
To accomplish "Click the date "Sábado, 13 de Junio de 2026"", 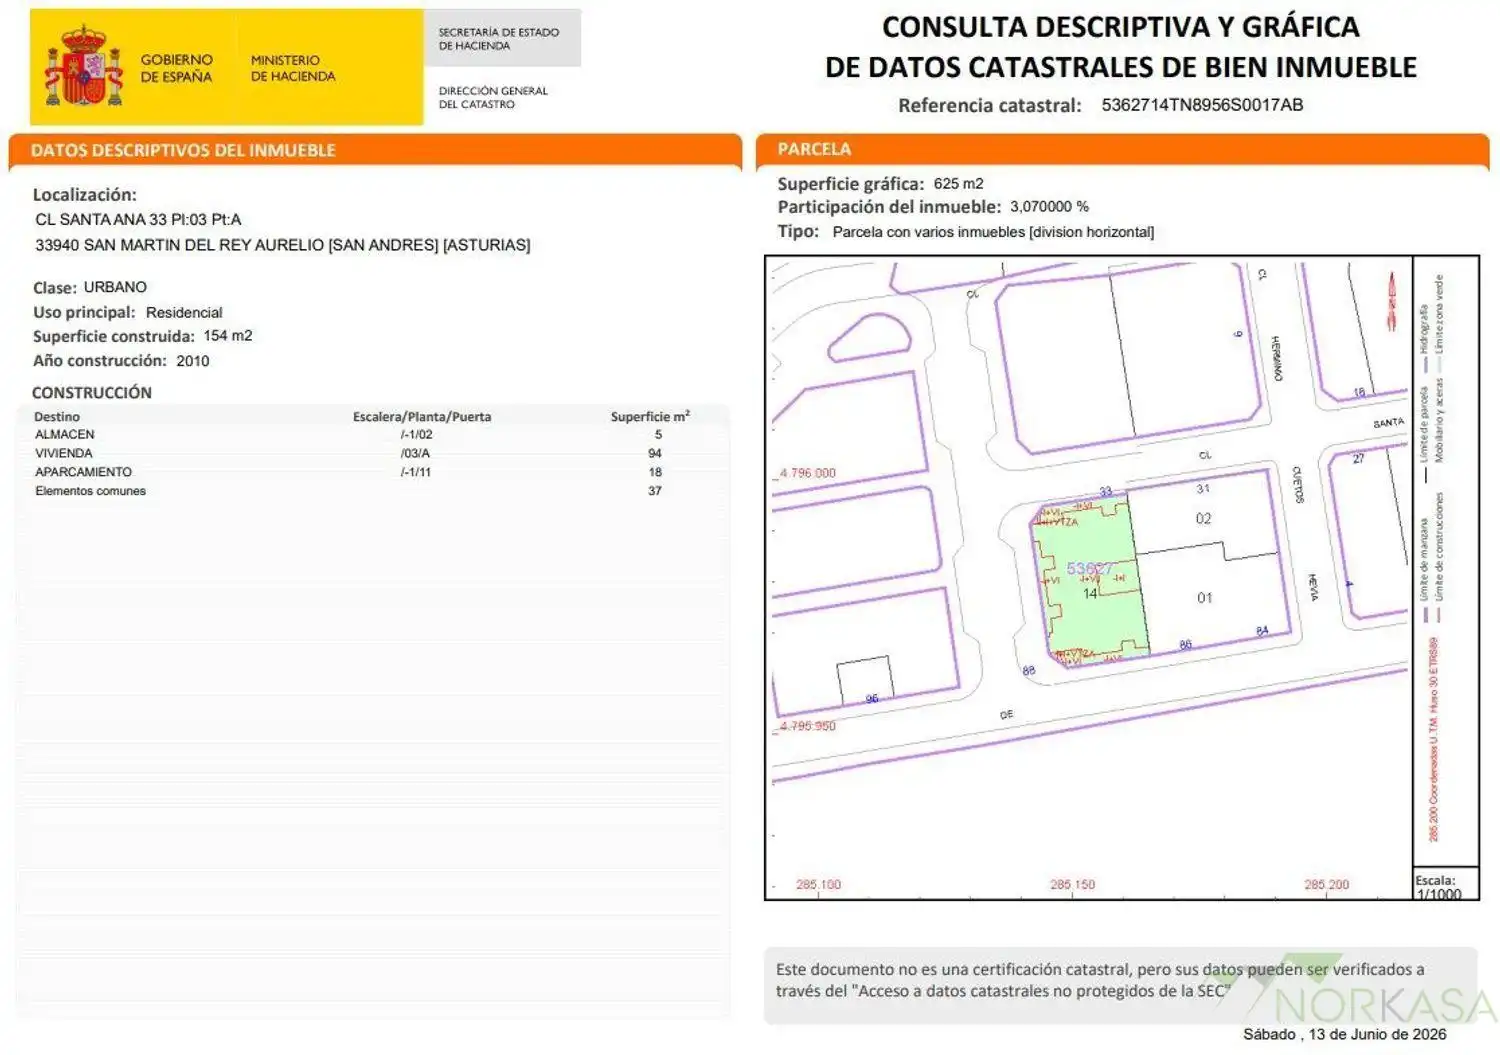I will coord(1344,1035).
